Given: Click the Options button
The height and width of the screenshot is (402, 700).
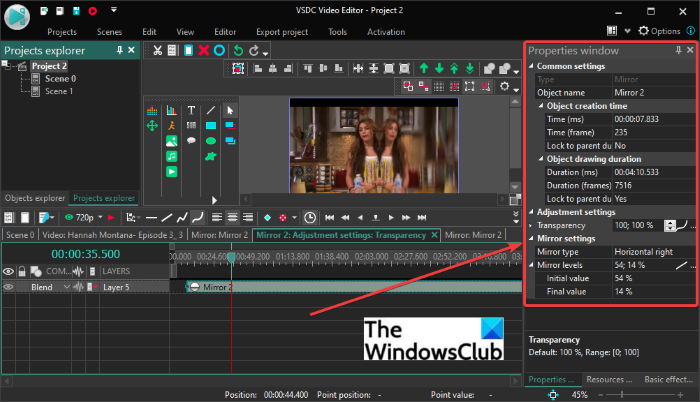Looking at the screenshot, I should click(659, 31).
